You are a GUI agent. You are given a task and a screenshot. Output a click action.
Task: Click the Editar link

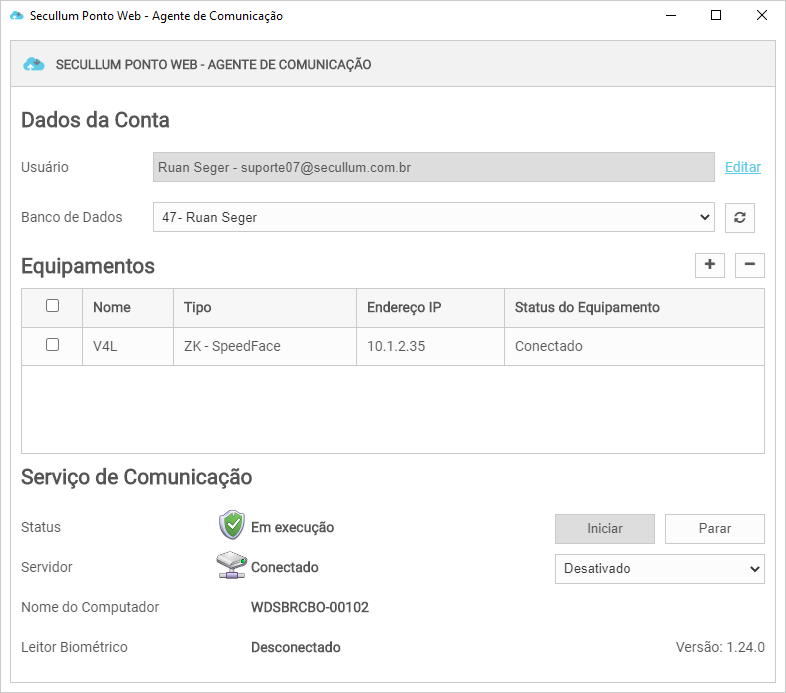click(743, 167)
